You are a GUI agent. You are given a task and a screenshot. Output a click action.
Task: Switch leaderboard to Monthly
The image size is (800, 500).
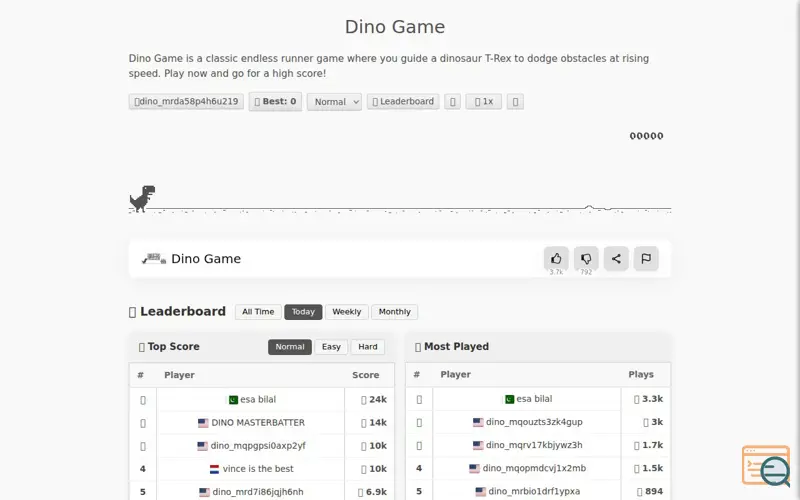click(x=394, y=312)
